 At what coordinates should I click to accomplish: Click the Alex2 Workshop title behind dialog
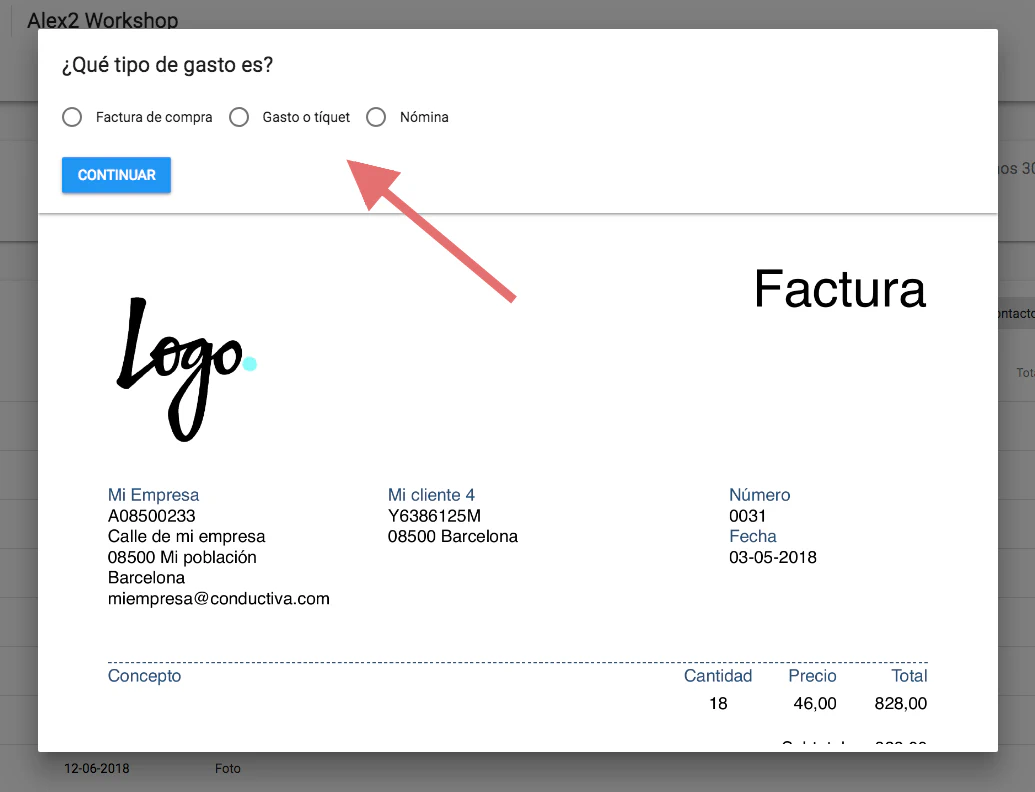pyautogui.click(x=102, y=19)
